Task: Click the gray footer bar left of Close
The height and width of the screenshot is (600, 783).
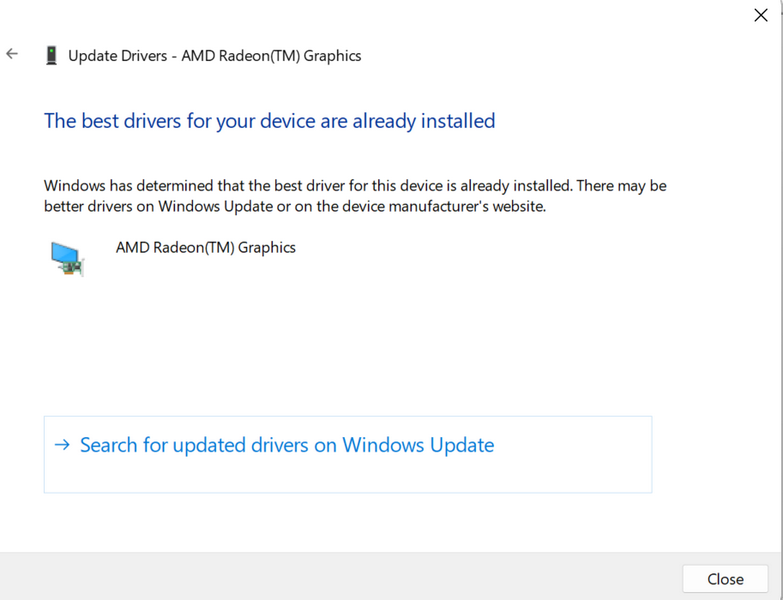Action: [x=340, y=577]
